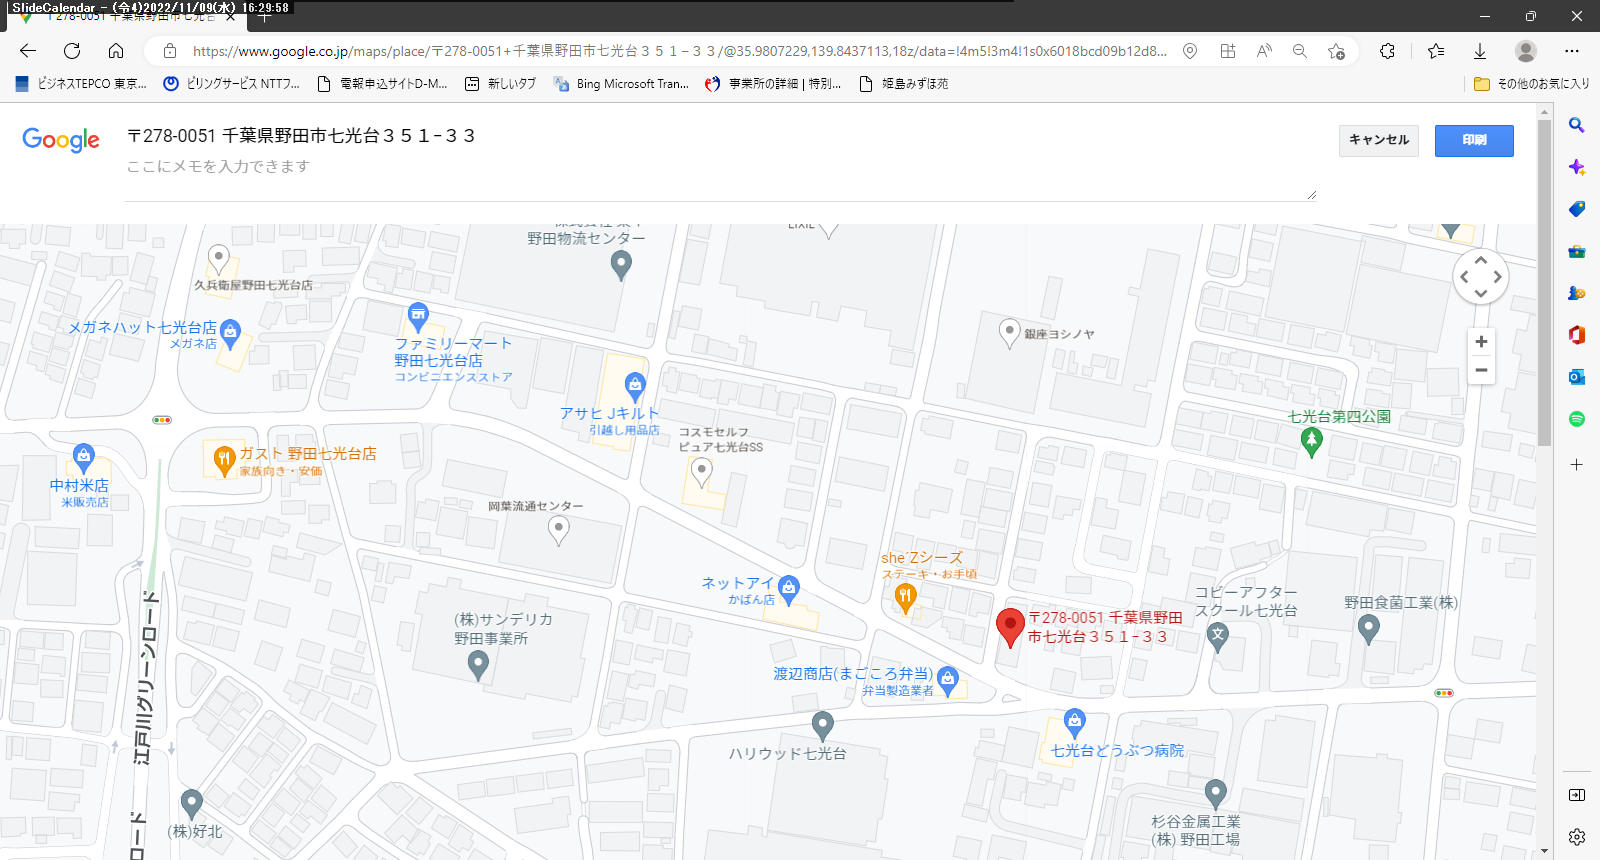This screenshot has width=1600, height=860.
Task: Open 電報申込サイトD-M bookmark
Action: tap(382, 84)
